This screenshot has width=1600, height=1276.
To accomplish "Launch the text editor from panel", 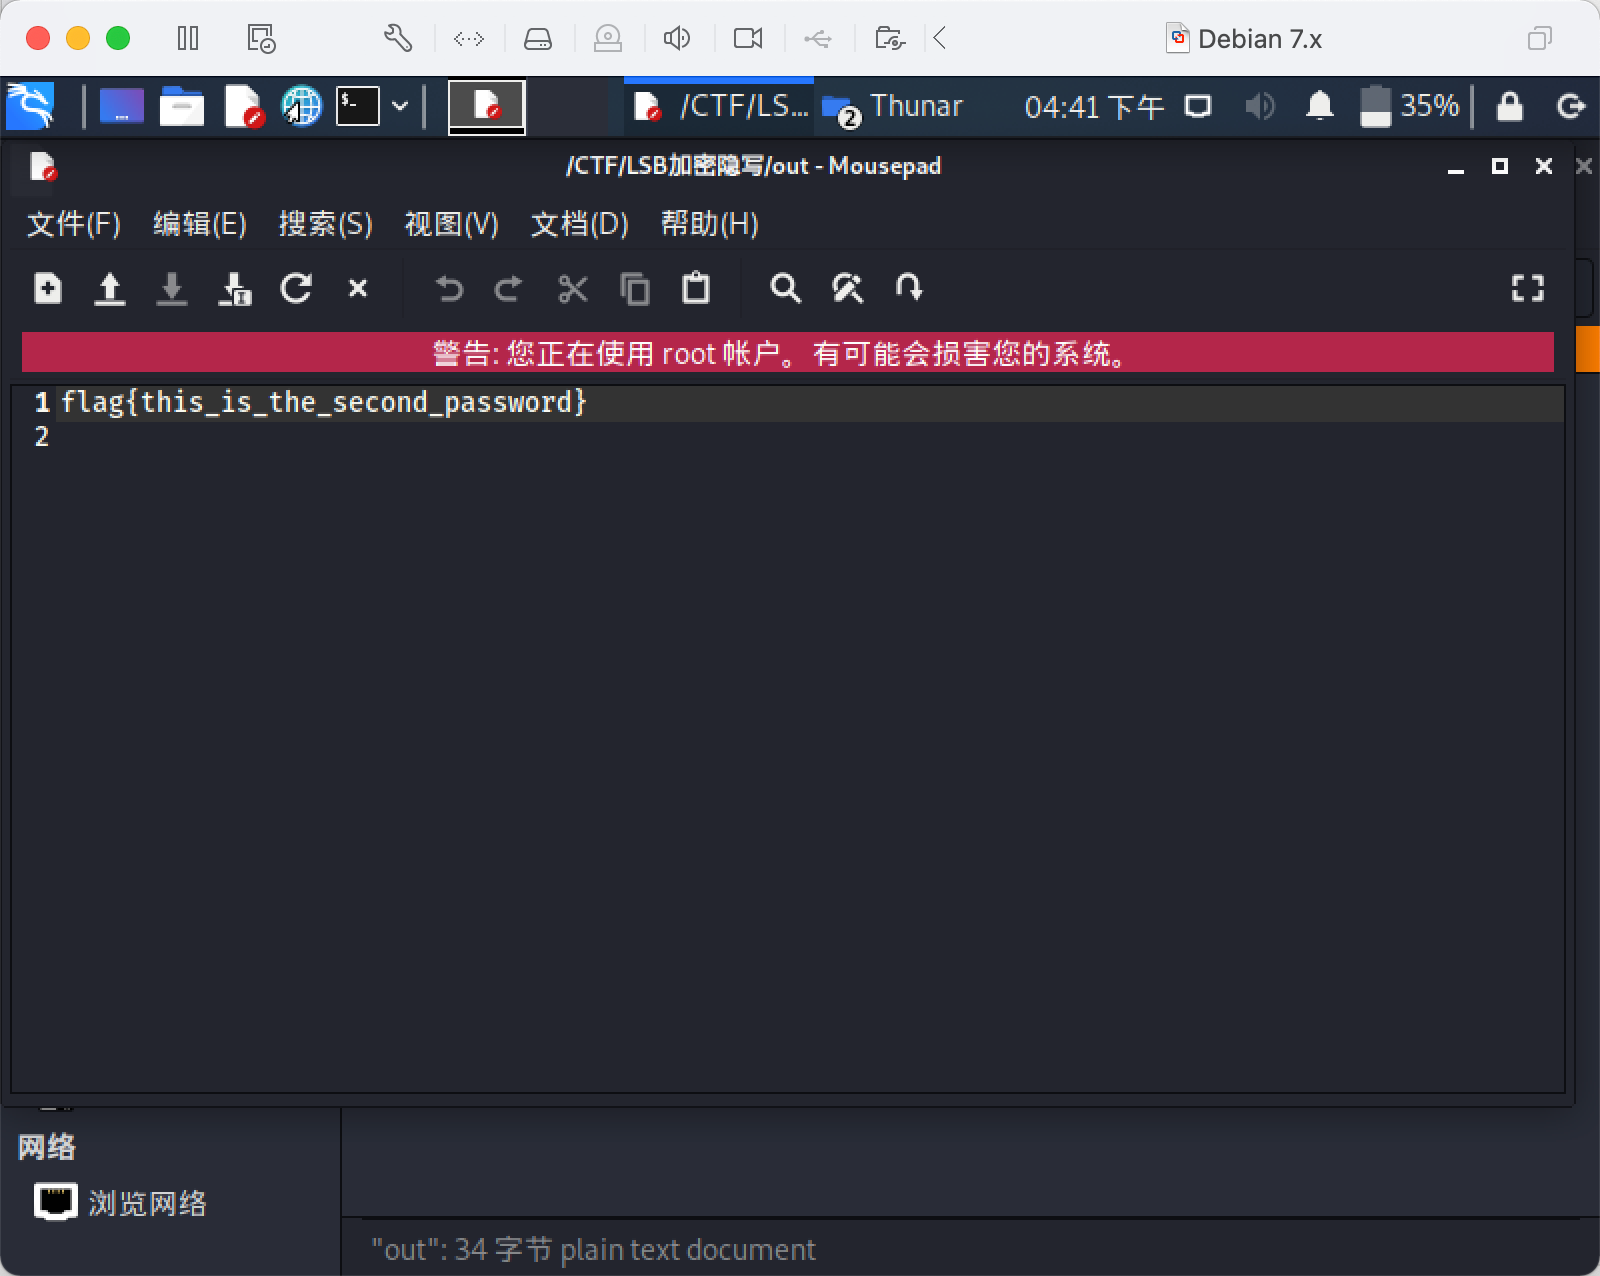I will coord(243,106).
